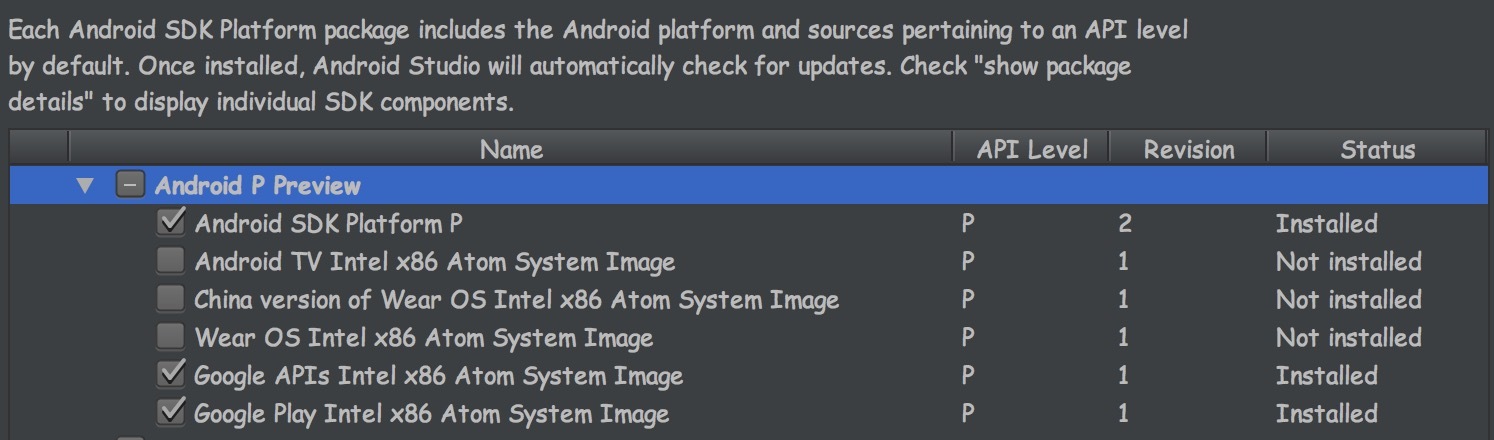This screenshot has width=1494, height=440.
Task: Select the Android SDK Platform P row
Action: point(328,224)
